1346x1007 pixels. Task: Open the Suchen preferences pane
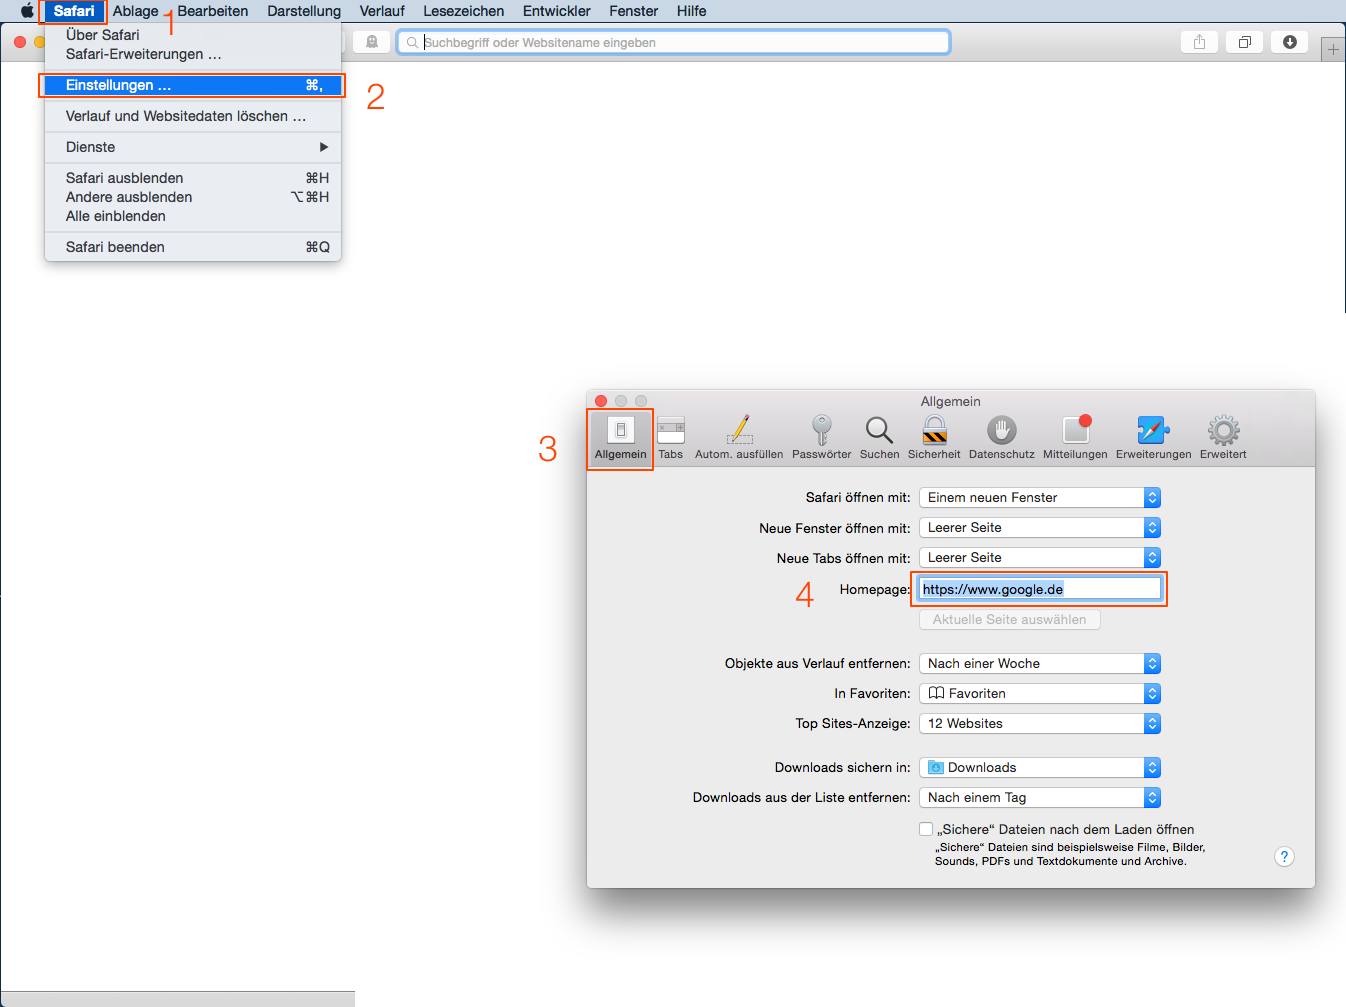(x=879, y=437)
